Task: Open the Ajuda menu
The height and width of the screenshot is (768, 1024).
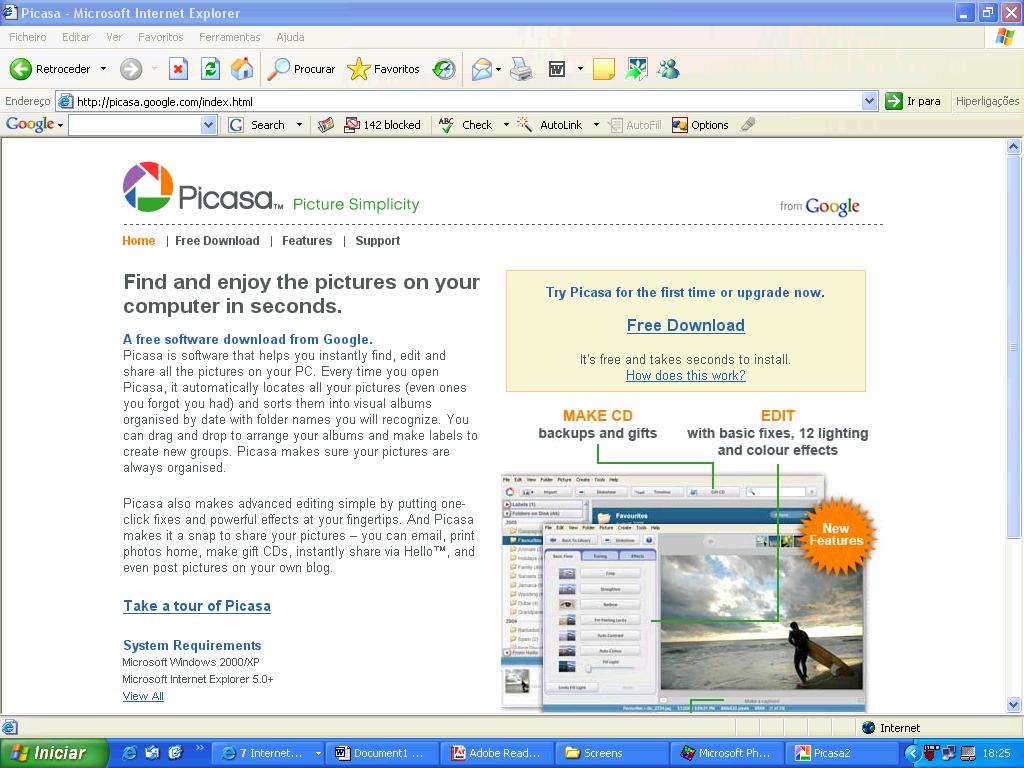Action: coord(290,37)
